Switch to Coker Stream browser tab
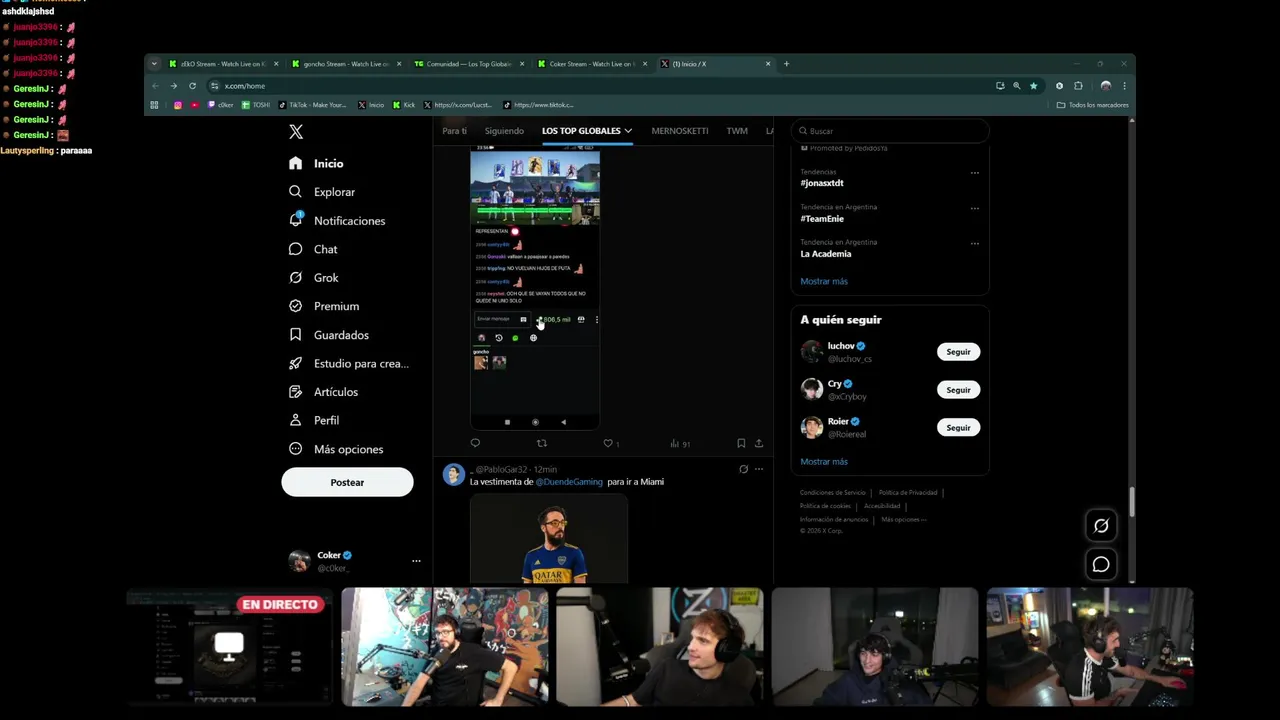This screenshot has width=1280, height=720. point(592,64)
